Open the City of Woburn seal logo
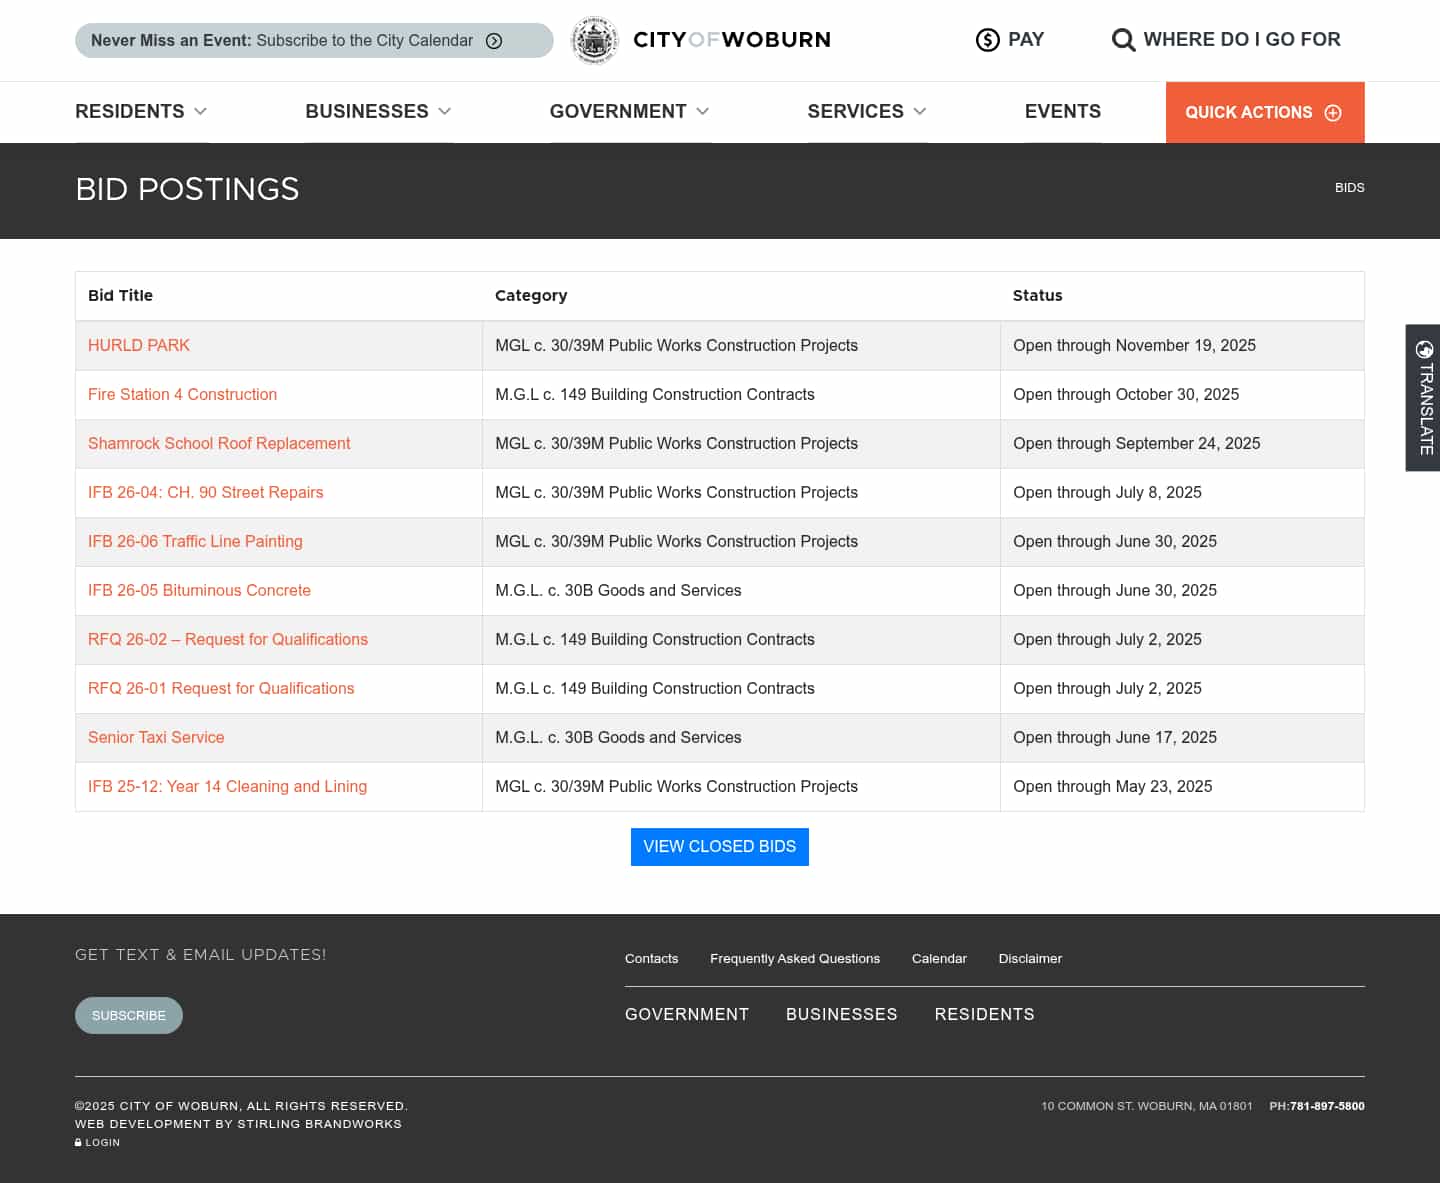Image resolution: width=1440 pixels, height=1183 pixels. (595, 40)
